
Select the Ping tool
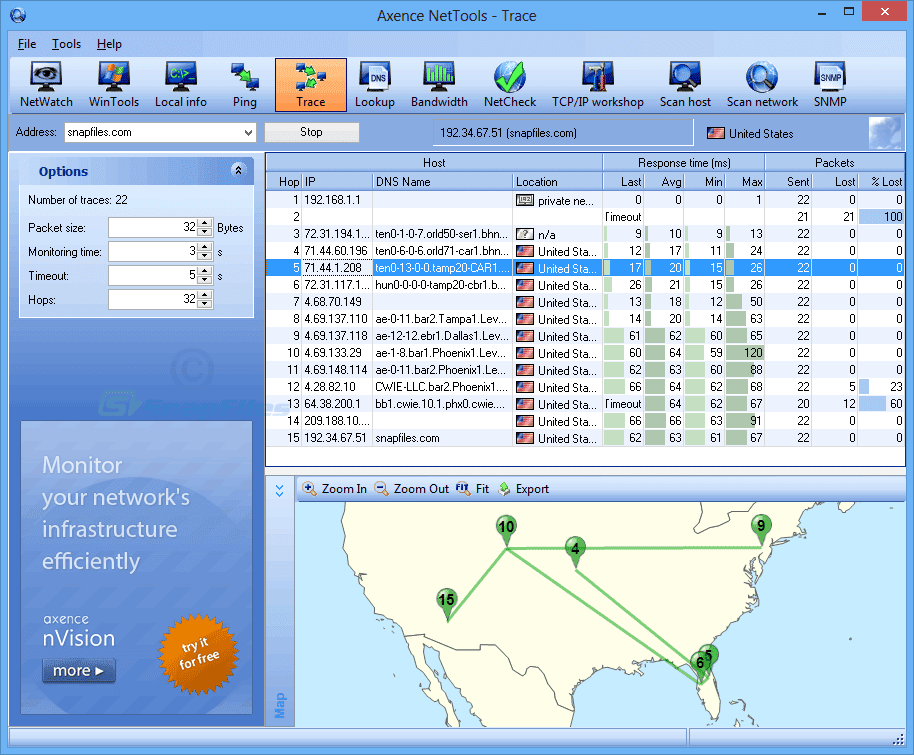[245, 85]
